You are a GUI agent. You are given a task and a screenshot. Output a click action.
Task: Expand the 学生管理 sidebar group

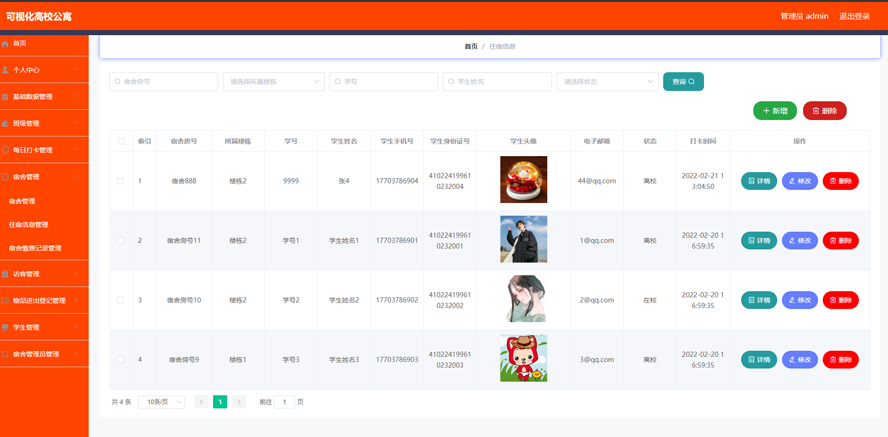tap(44, 327)
